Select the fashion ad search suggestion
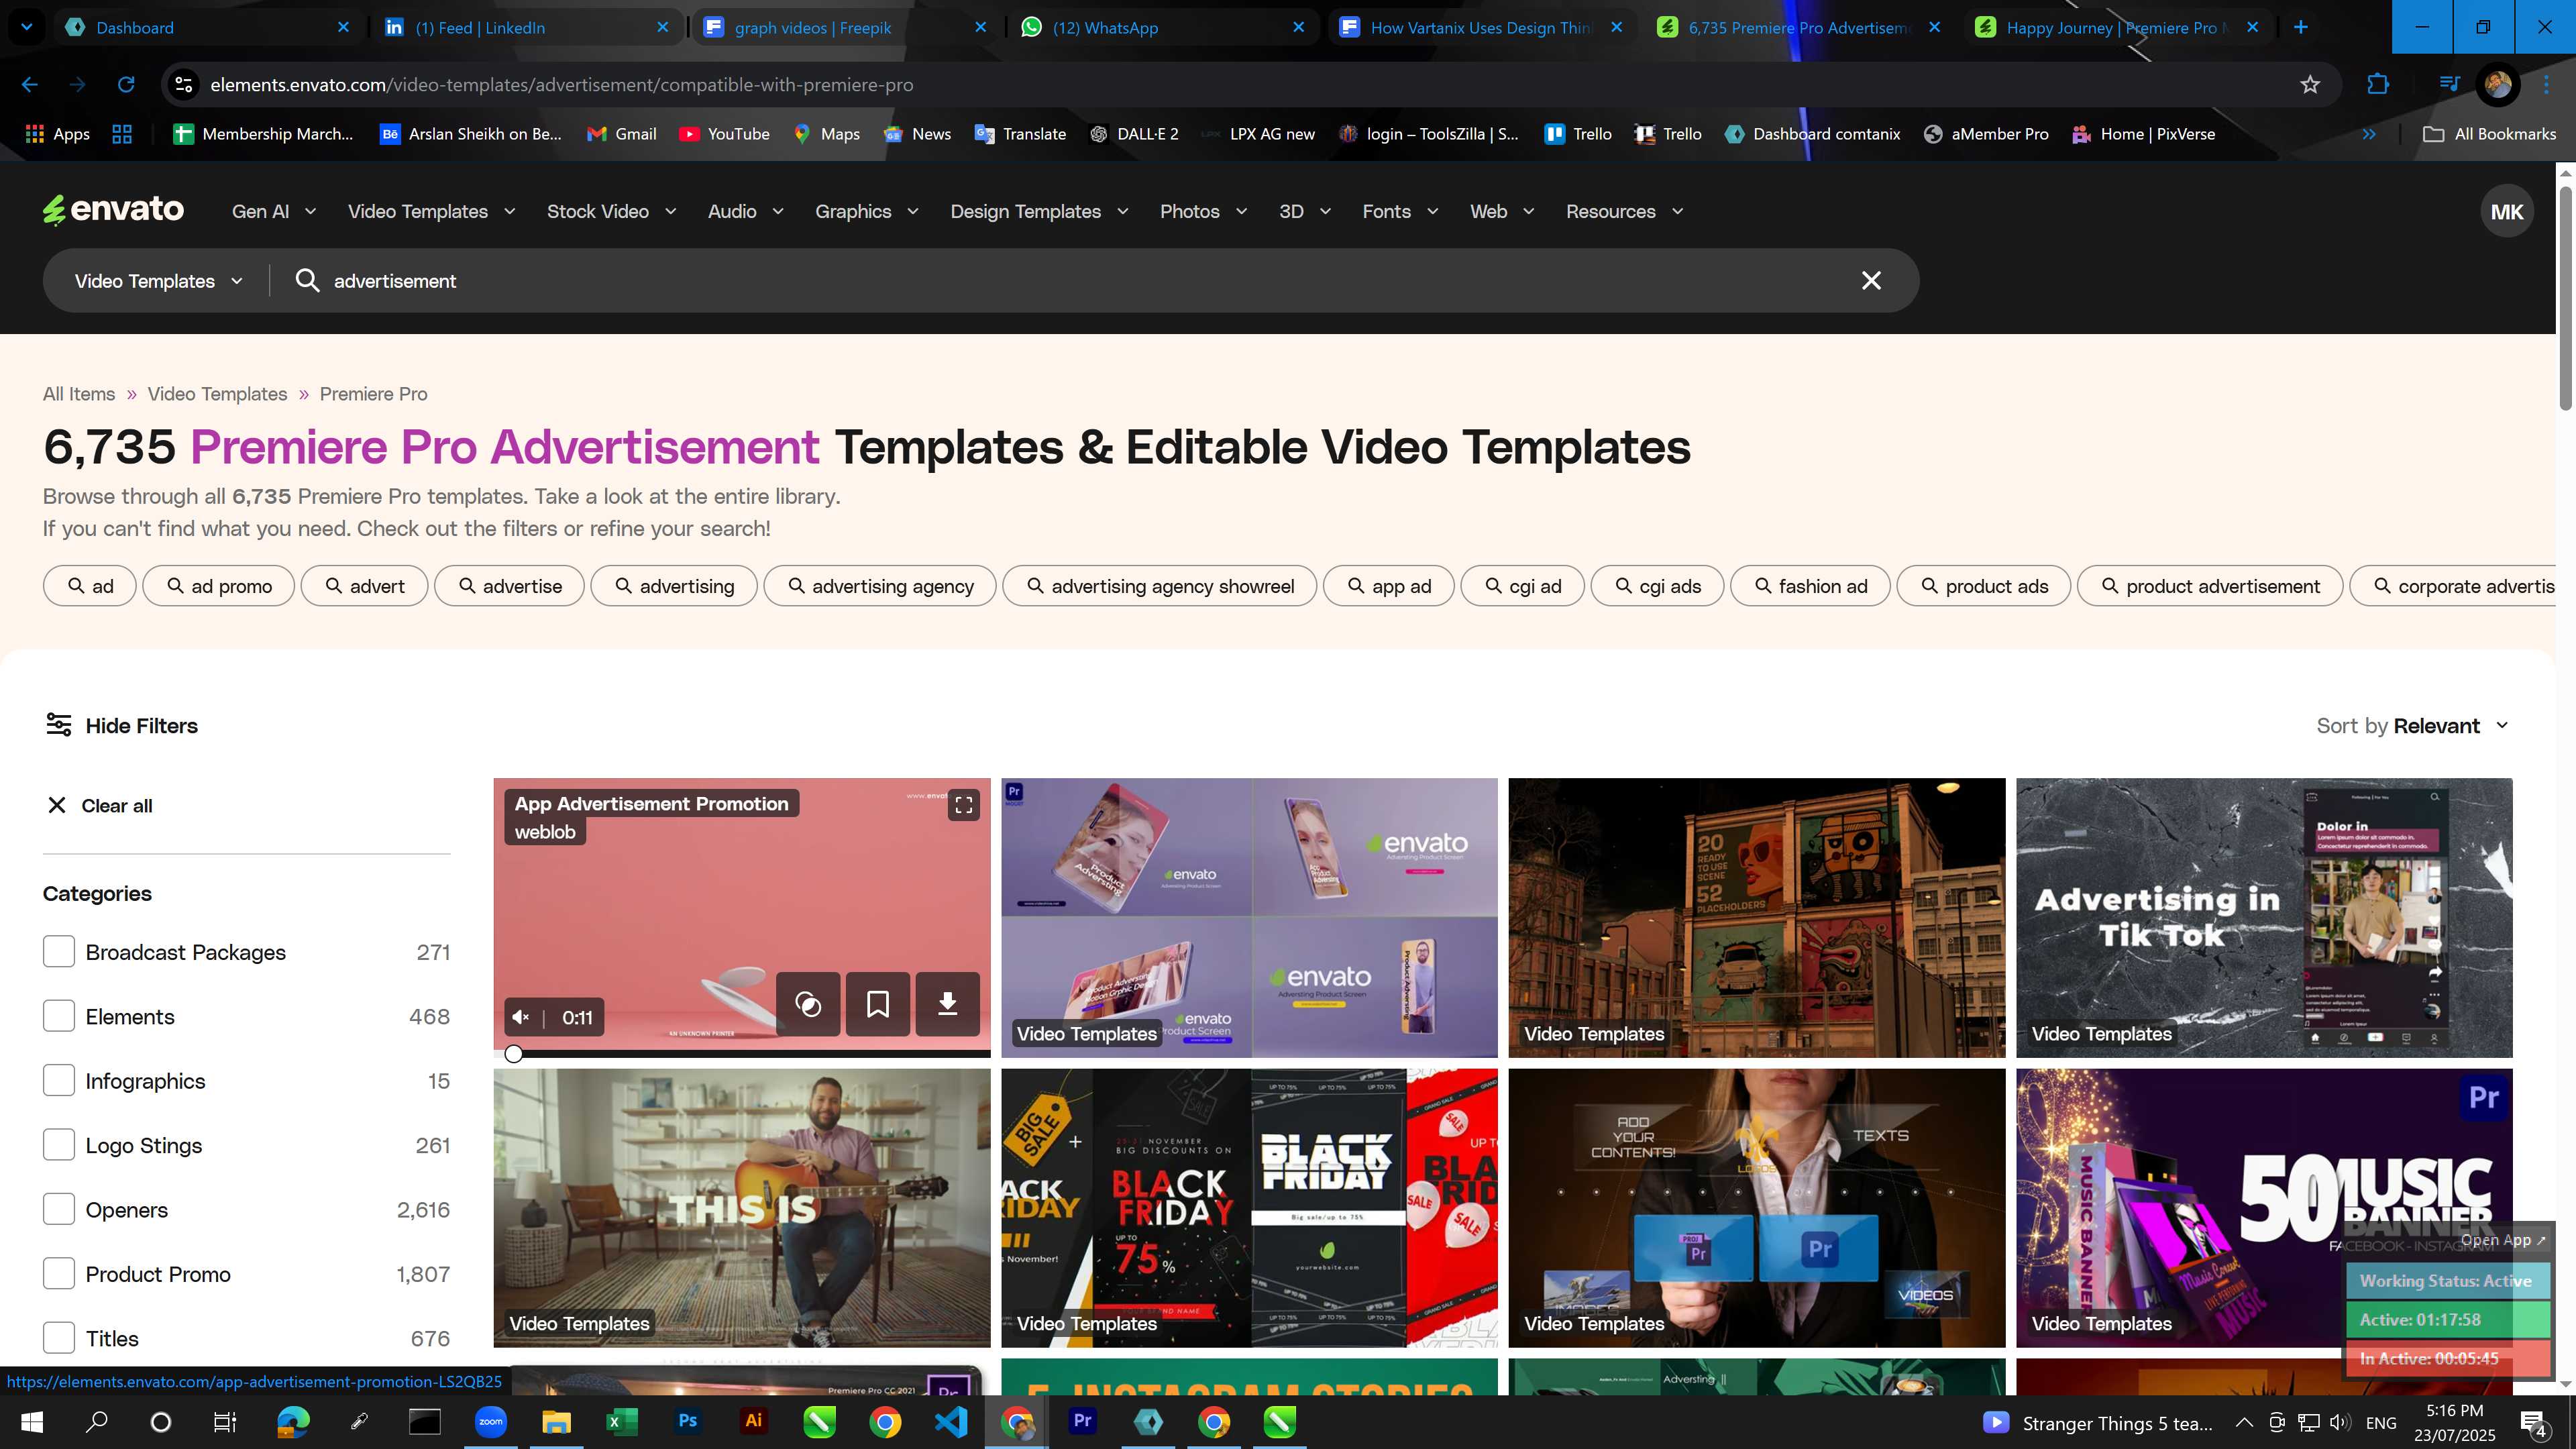Image resolution: width=2576 pixels, height=1449 pixels. tap(1810, 586)
